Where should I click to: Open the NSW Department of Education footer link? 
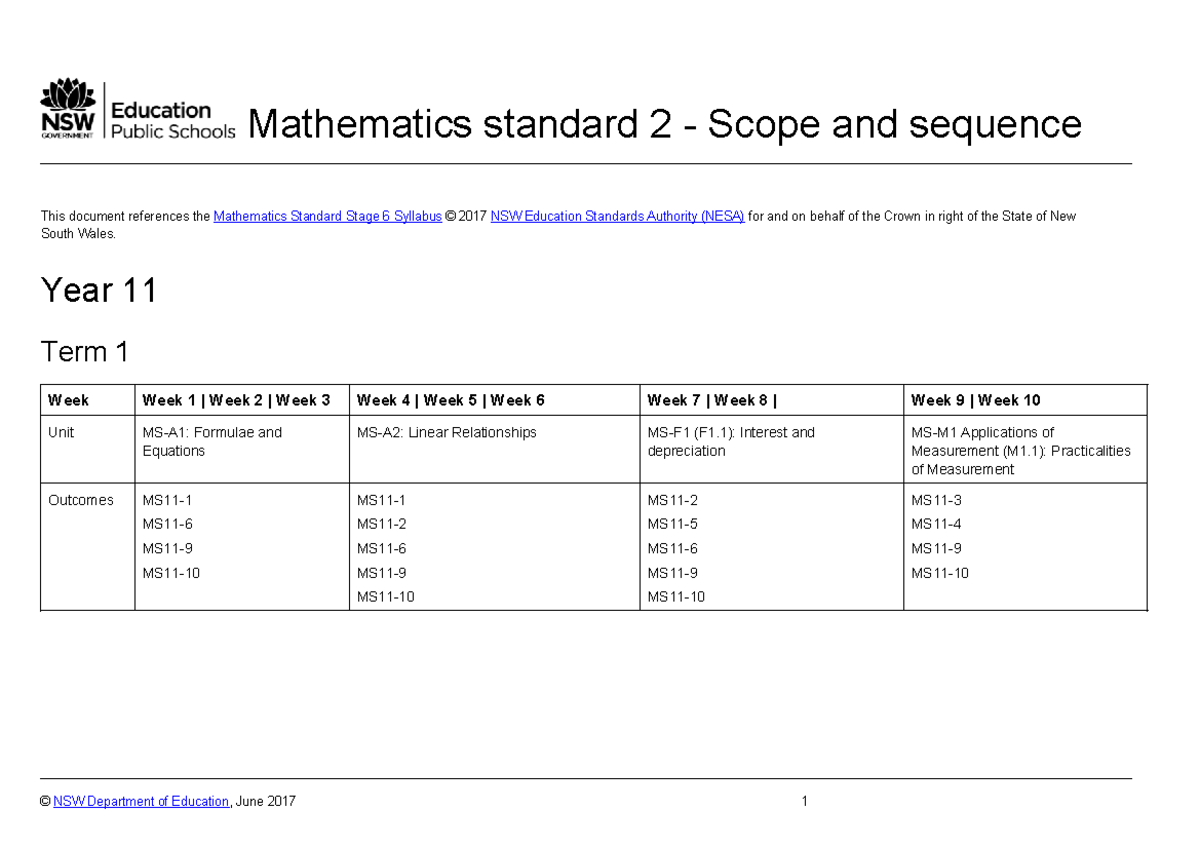pyautogui.click(x=140, y=801)
